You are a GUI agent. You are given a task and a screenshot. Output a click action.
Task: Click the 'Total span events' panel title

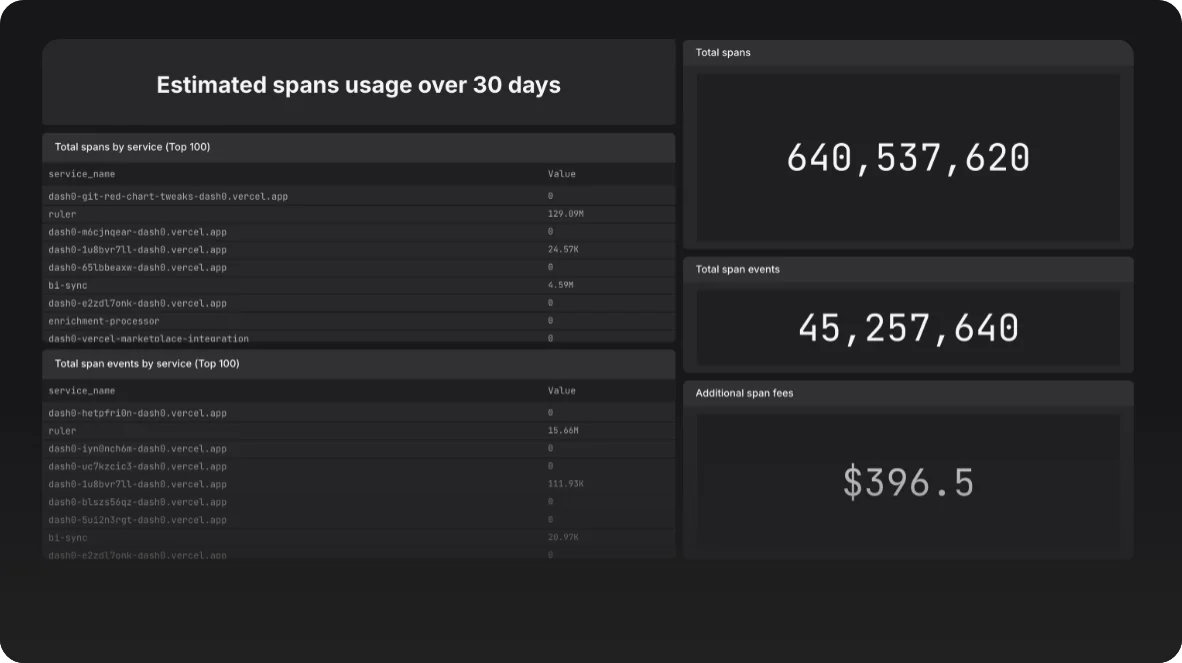(x=737, y=270)
